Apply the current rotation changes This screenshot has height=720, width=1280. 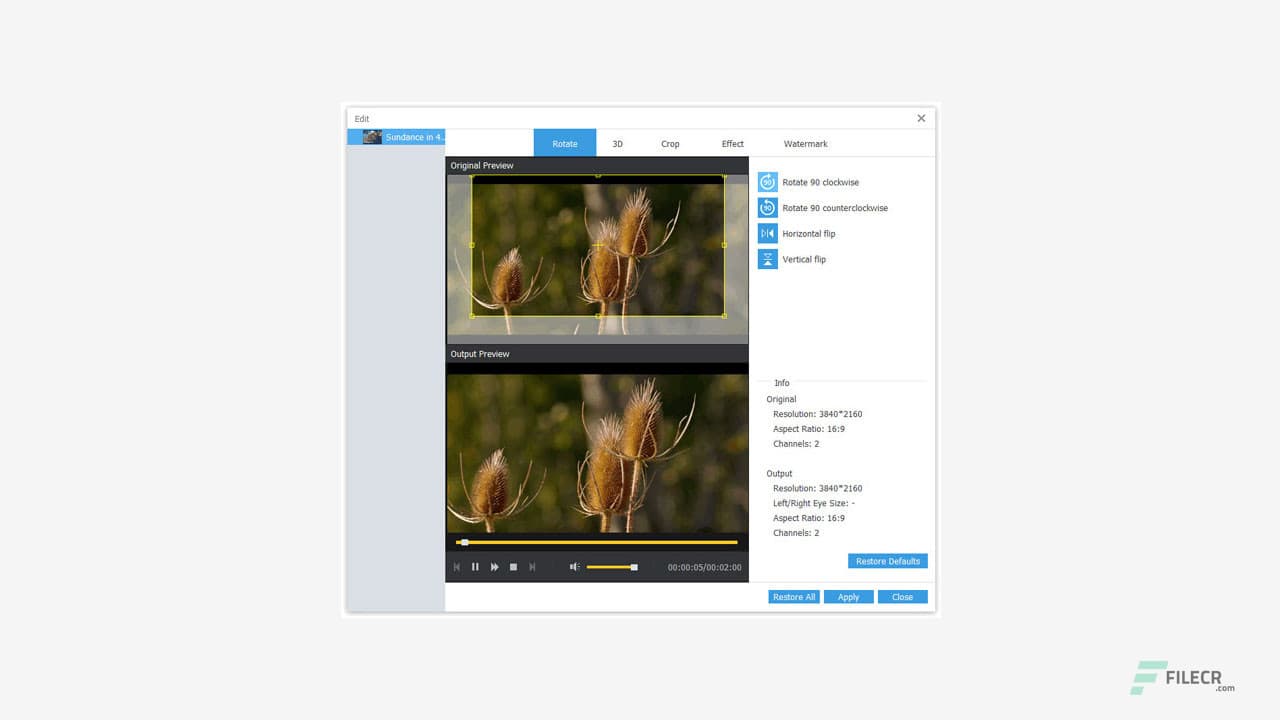[848, 596]
